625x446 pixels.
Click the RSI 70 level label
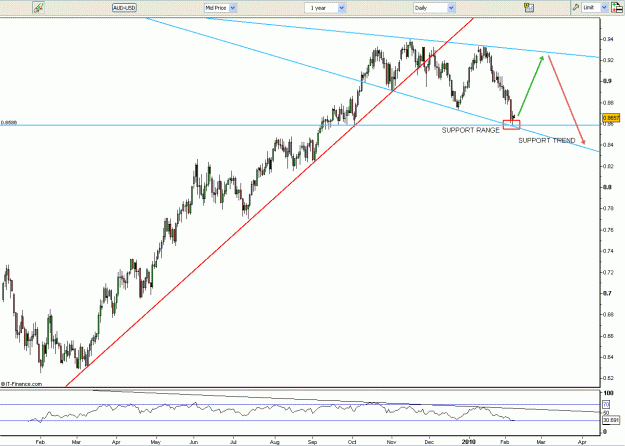pos(606,405)
